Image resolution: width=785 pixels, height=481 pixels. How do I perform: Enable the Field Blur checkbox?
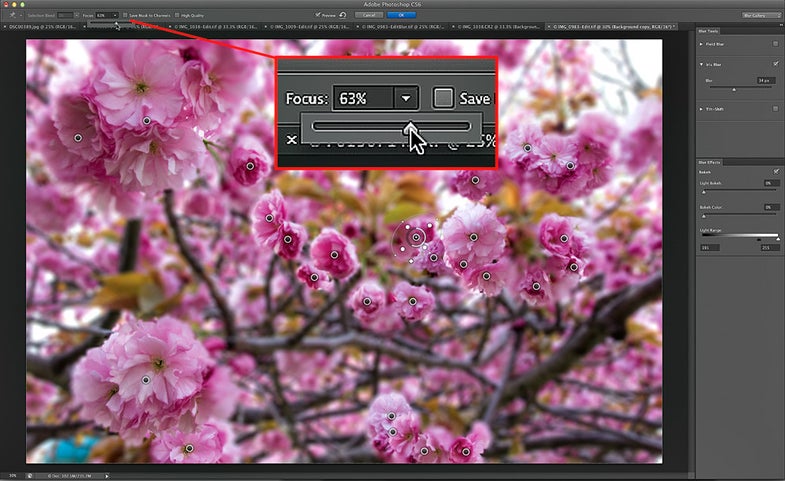(775, 44)
